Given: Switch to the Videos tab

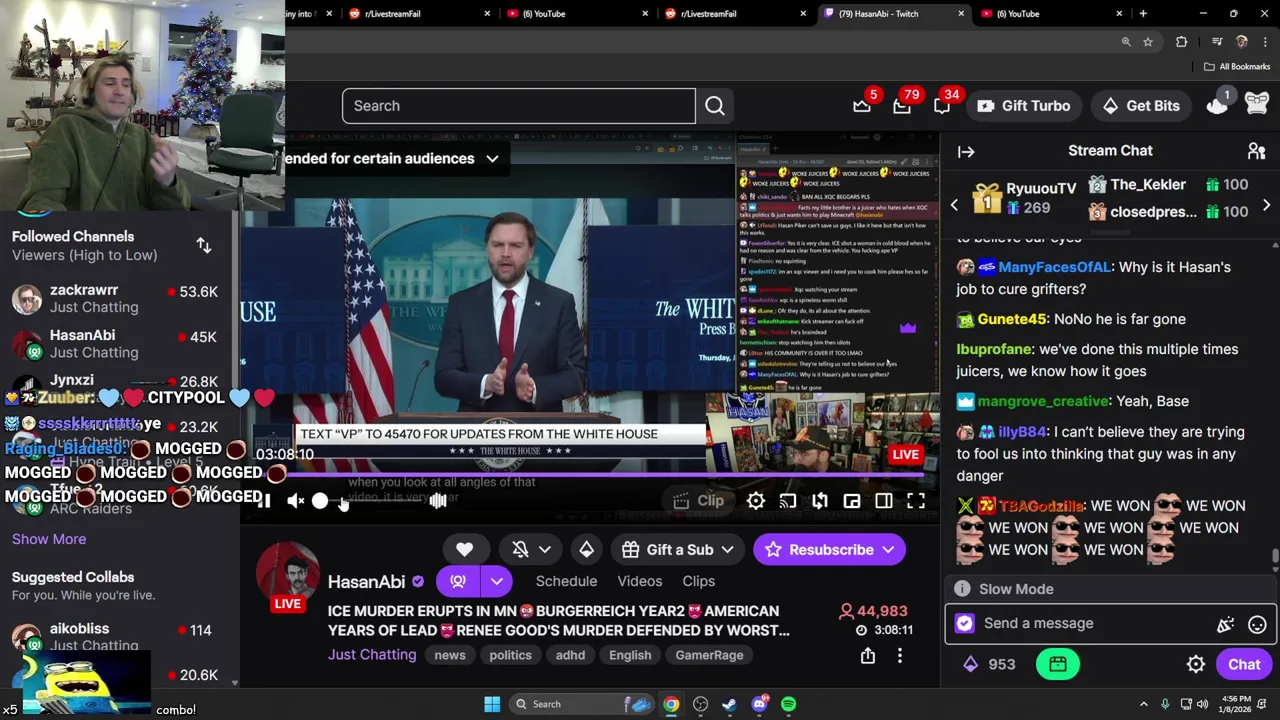Looking at the screenshot, I should click(640, 581).
